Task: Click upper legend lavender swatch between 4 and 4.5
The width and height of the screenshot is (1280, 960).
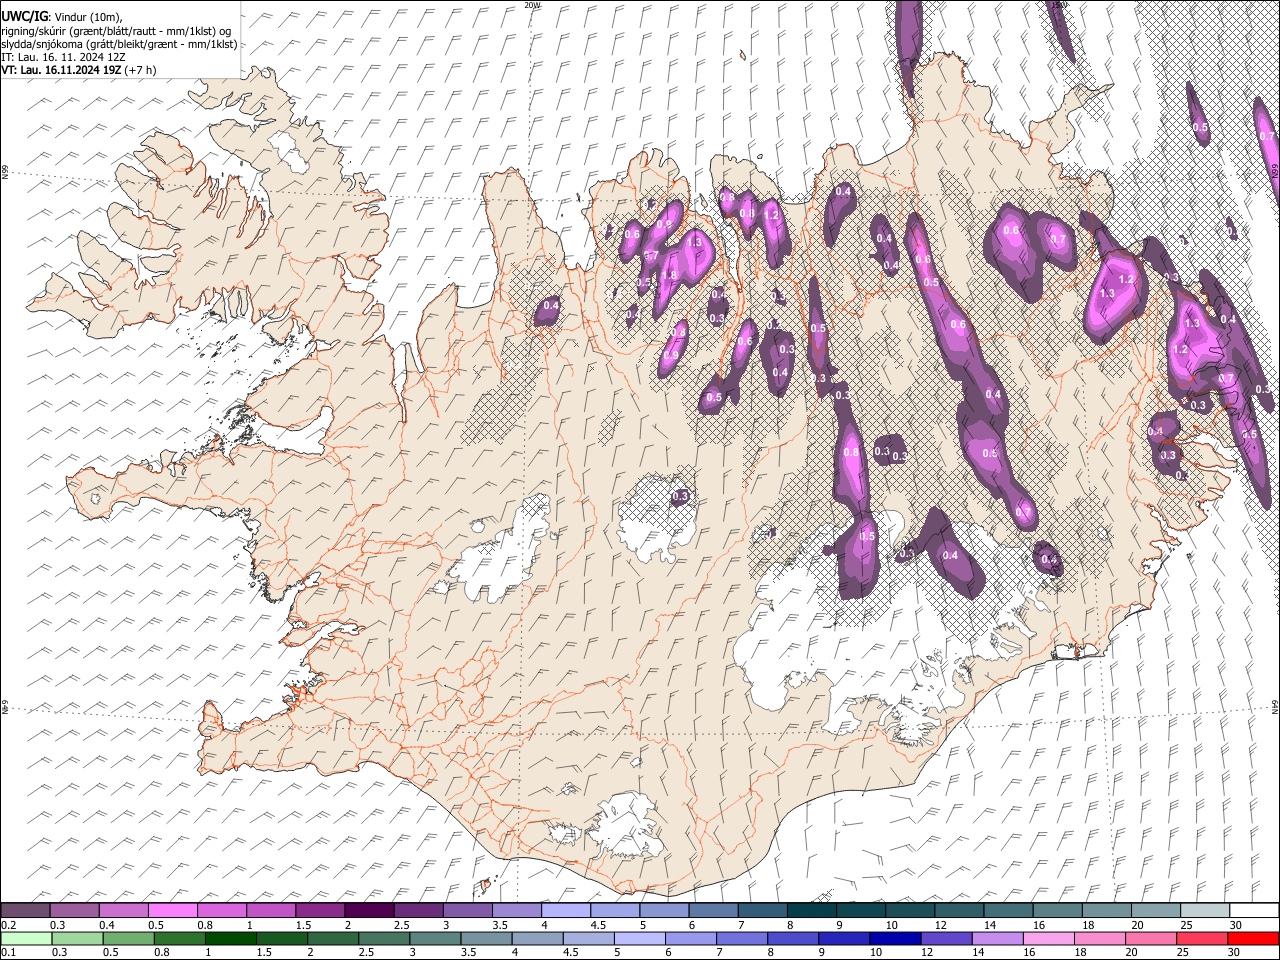Action: (x=565, y=910)
